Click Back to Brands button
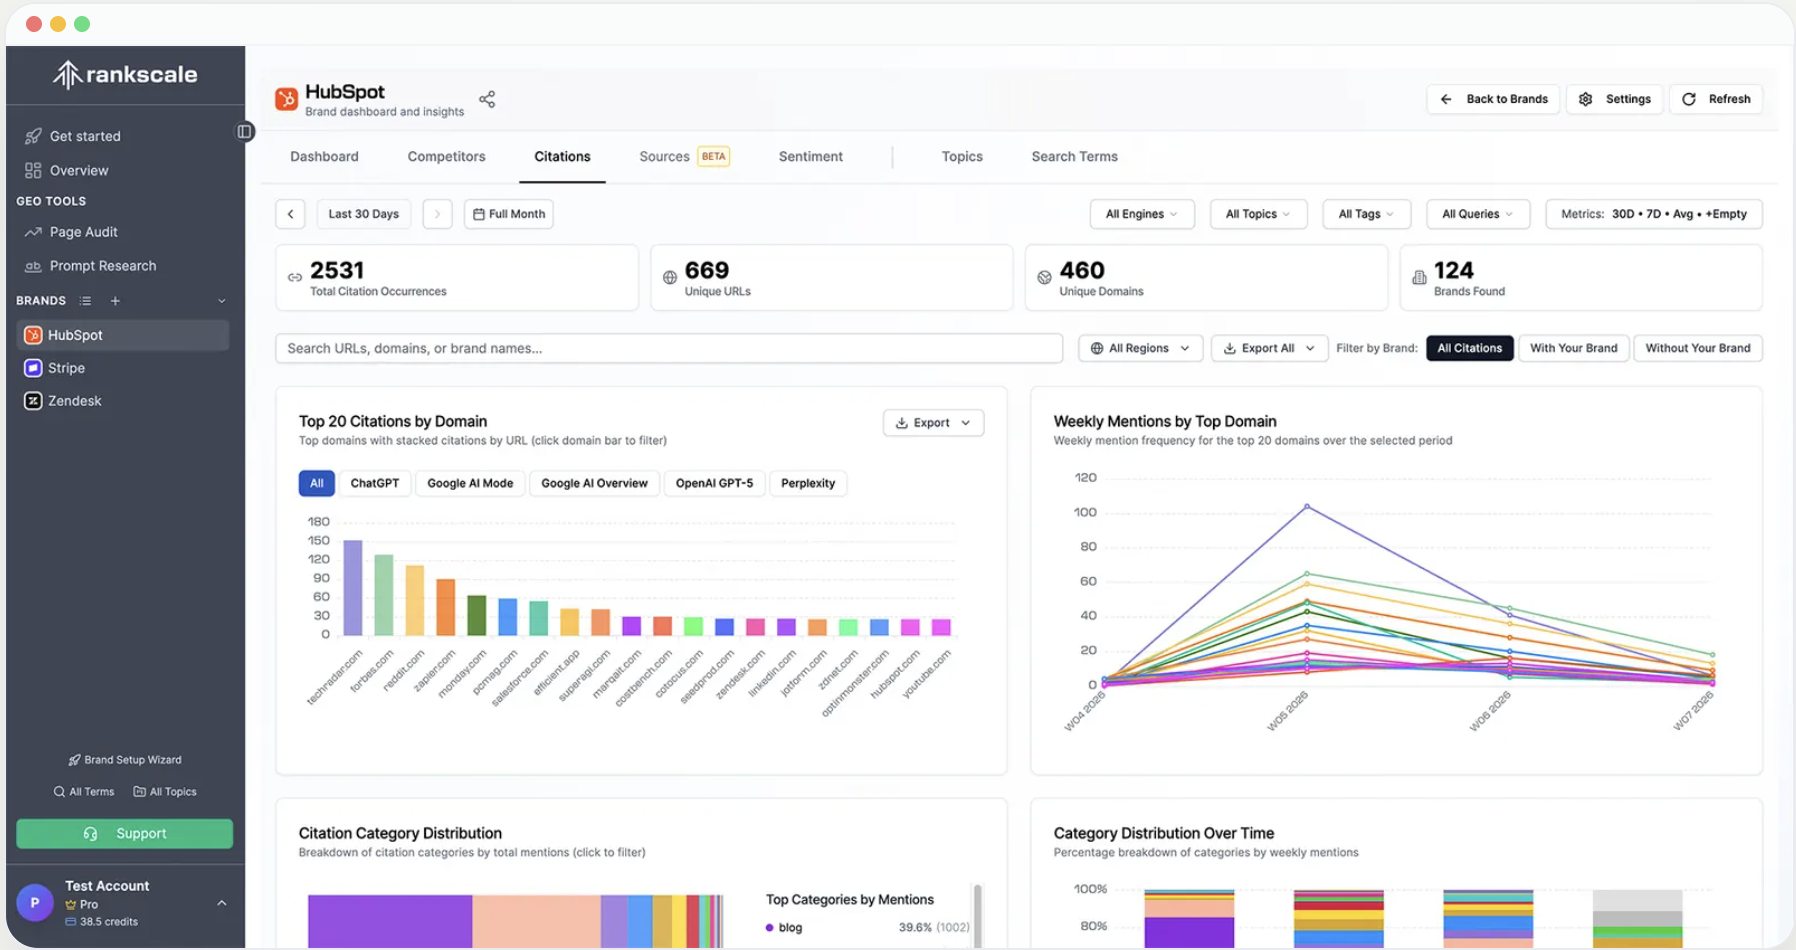 click(1493, 99)
